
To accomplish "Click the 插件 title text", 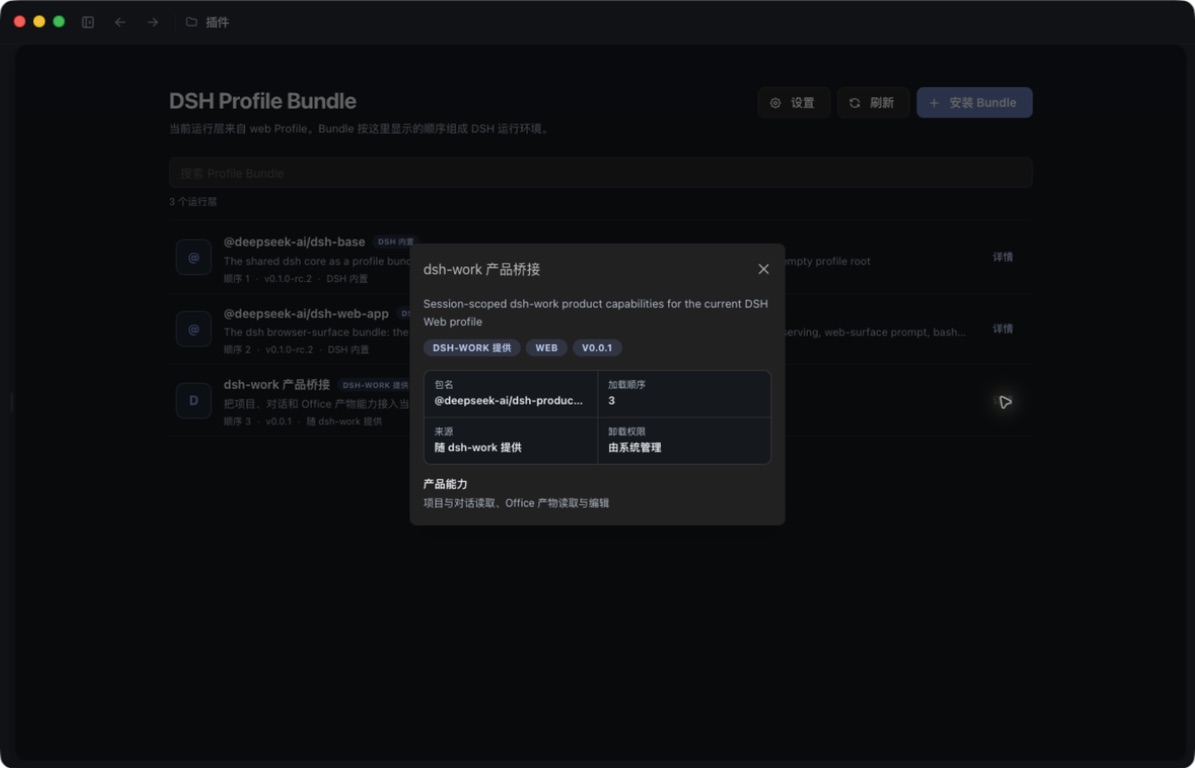I will coord(217,22).
